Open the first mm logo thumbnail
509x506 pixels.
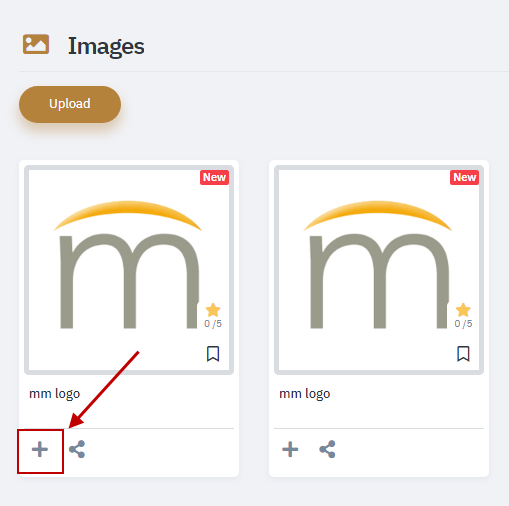point(129,270)
